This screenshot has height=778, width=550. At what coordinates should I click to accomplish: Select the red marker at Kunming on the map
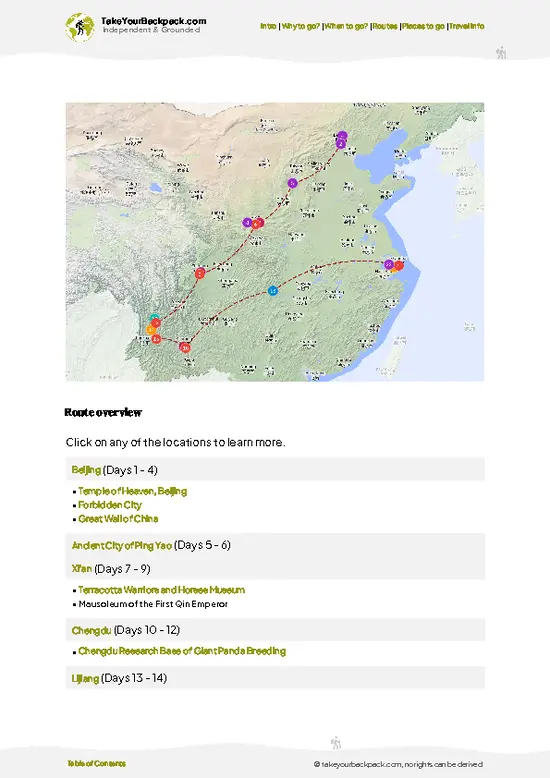point(185,347)
